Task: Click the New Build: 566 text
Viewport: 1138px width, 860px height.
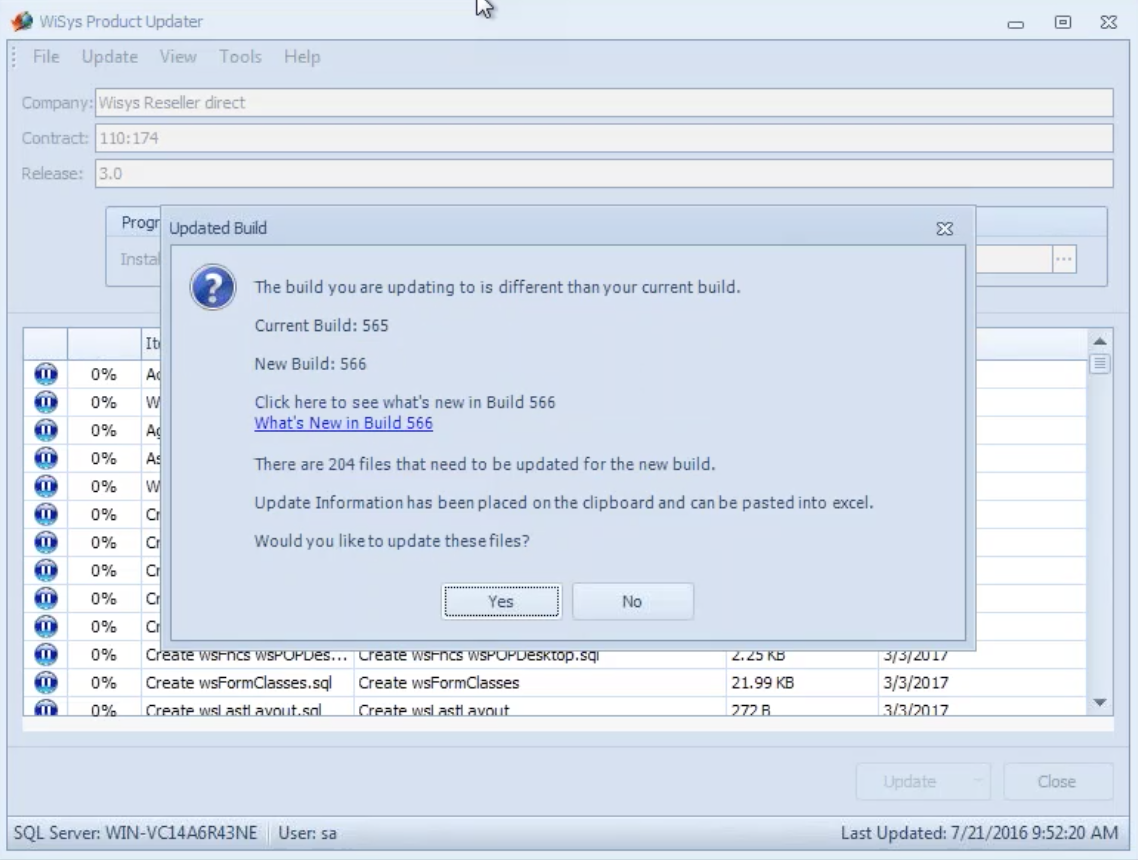Action: click(x=310, y=364)
